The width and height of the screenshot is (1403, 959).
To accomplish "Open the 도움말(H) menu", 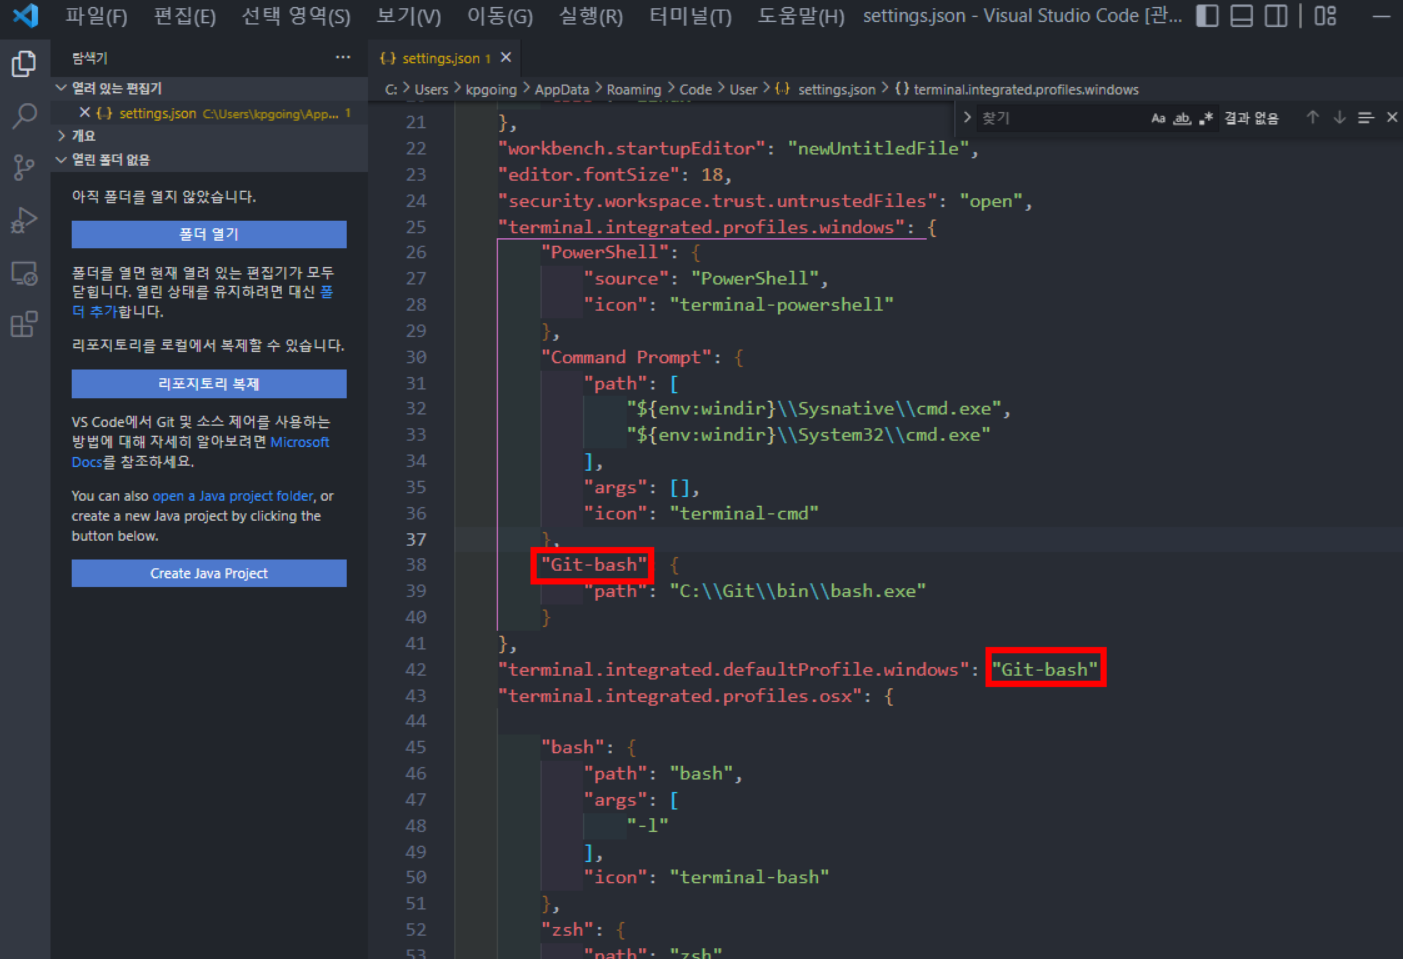I will pos(800,16).
